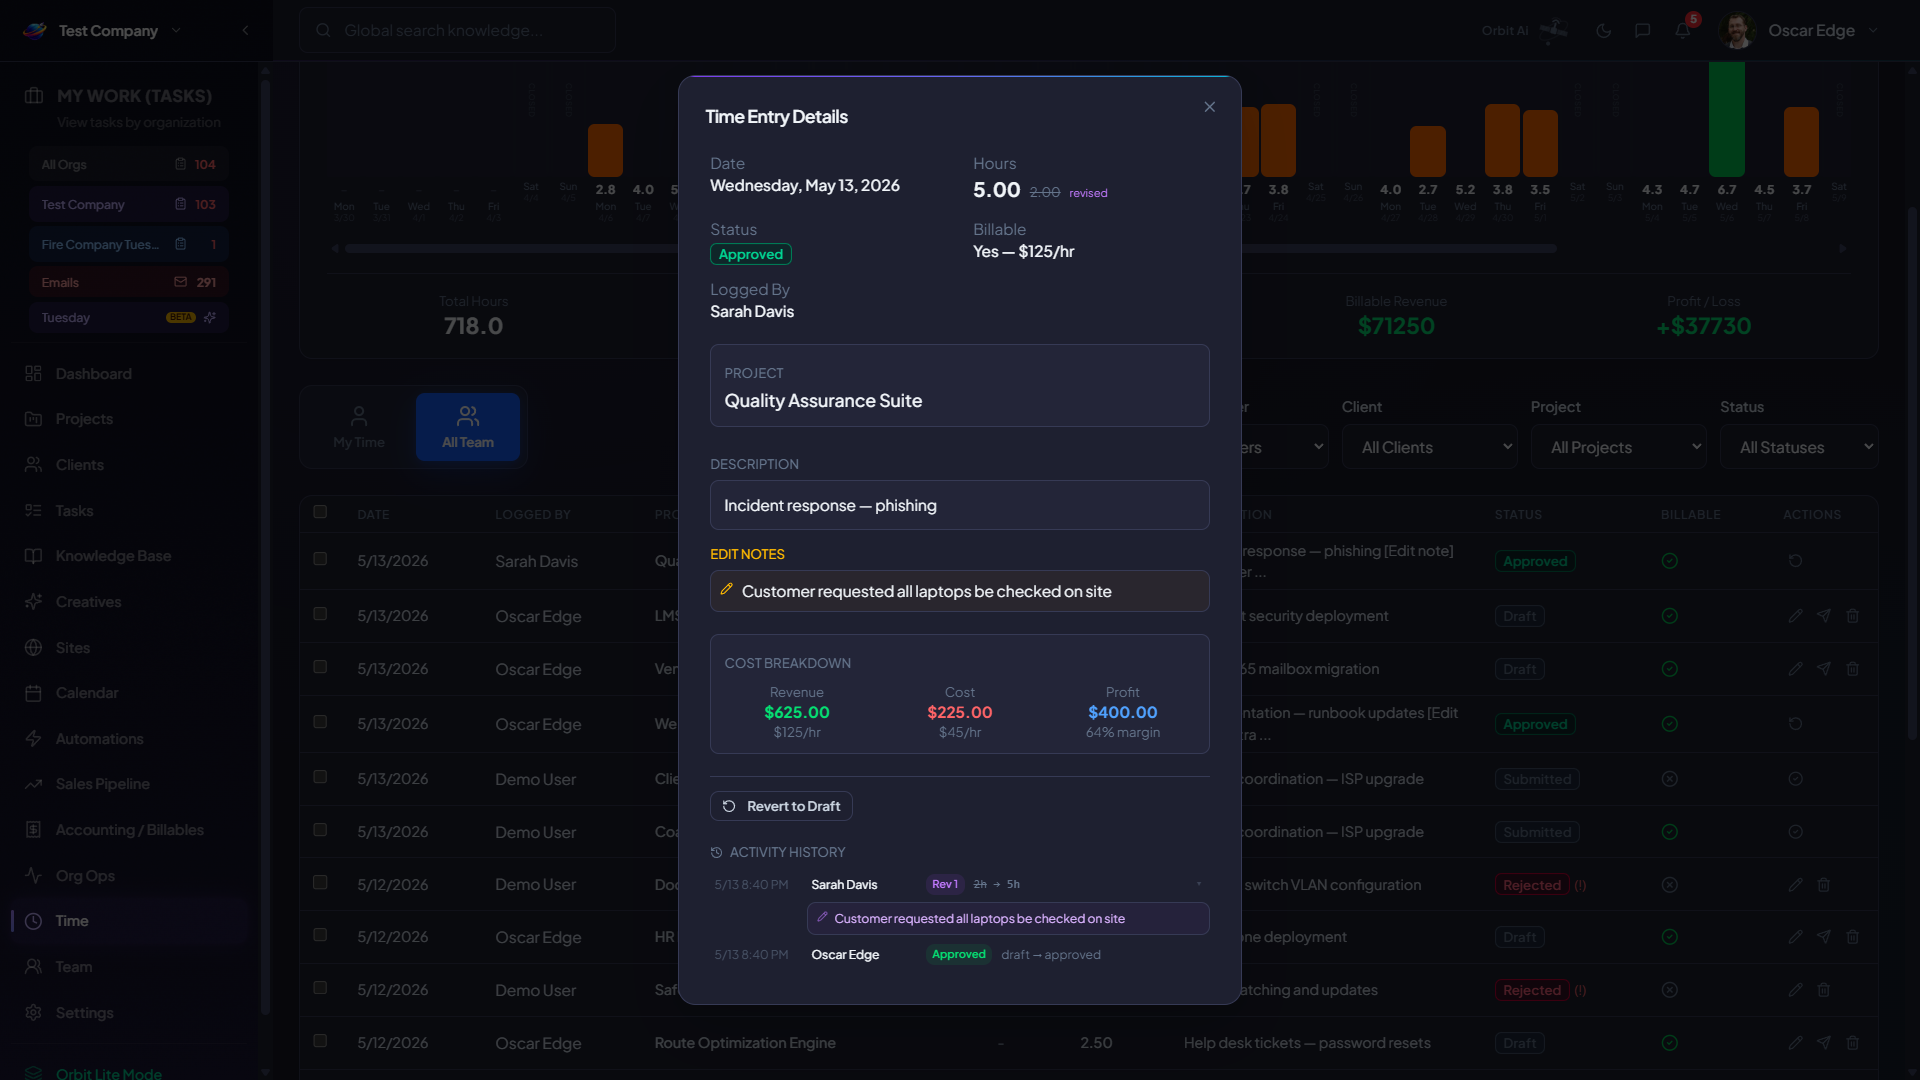Click the Accounting / Billables icon

pos(33,829)
